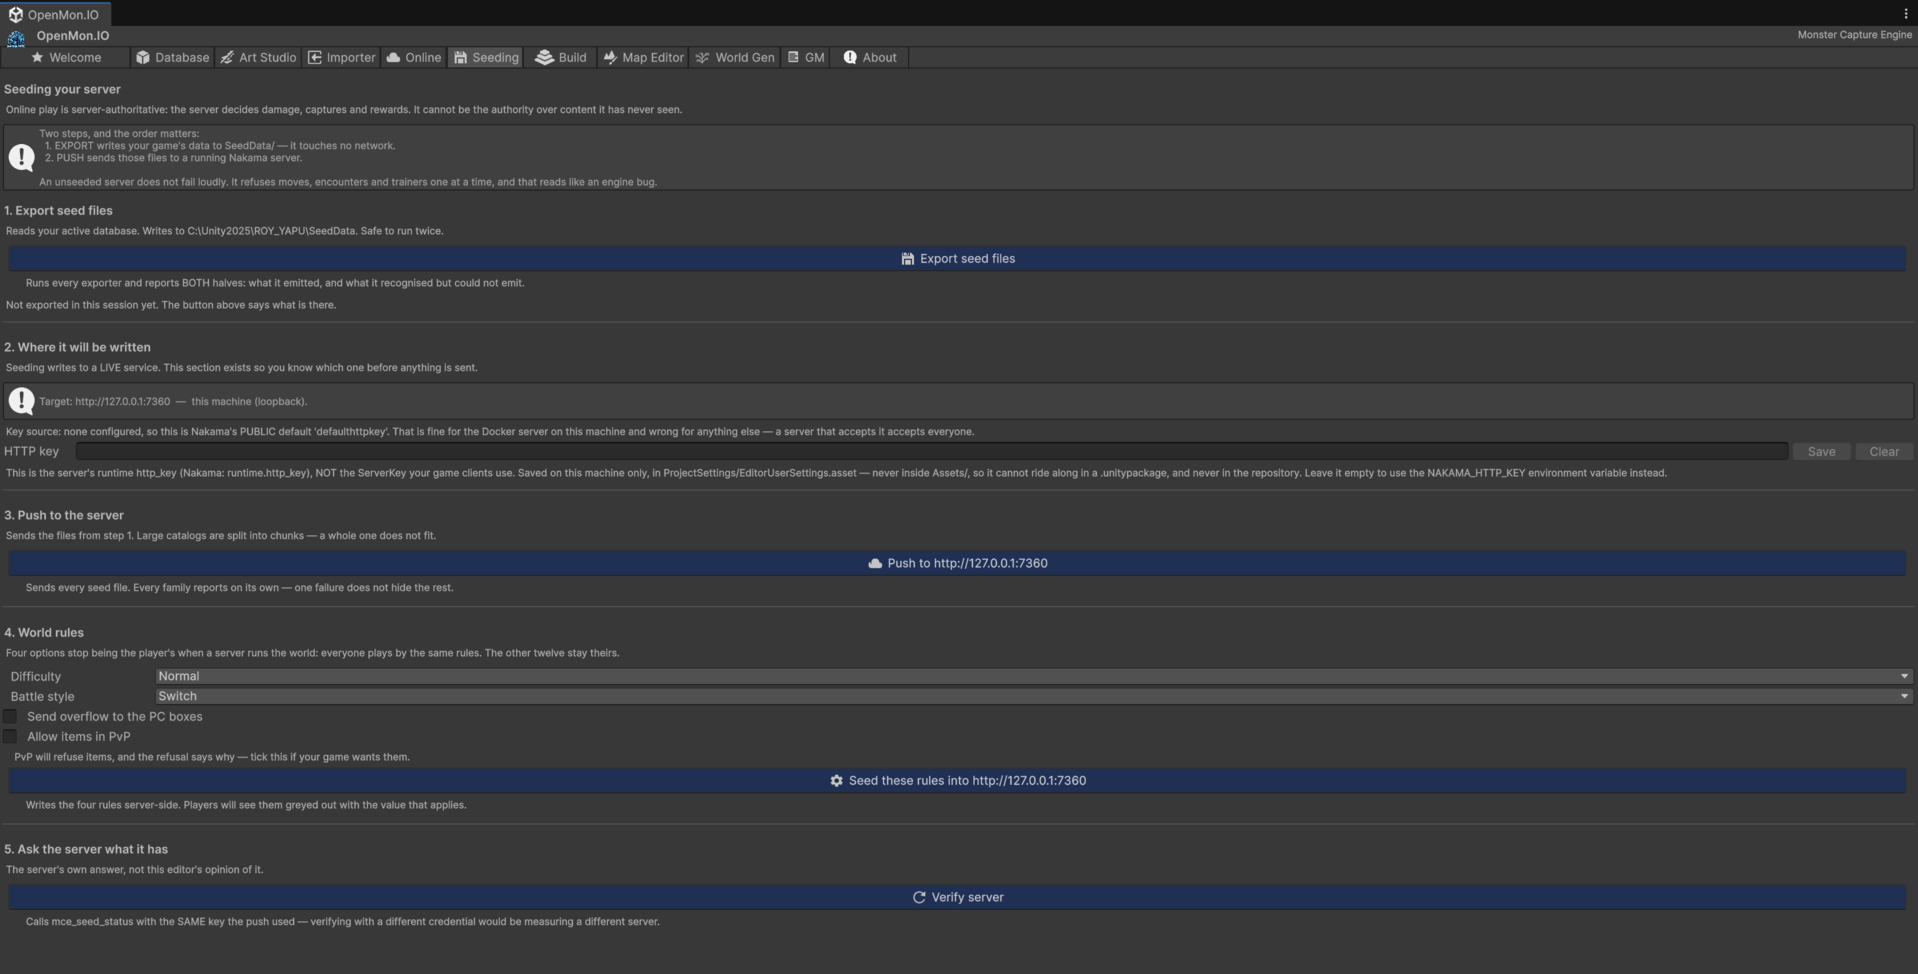Click the '5. Ask the server what it has' heading
The height and width of the screenshot is (974, 1918).
[x=86, y=850]
